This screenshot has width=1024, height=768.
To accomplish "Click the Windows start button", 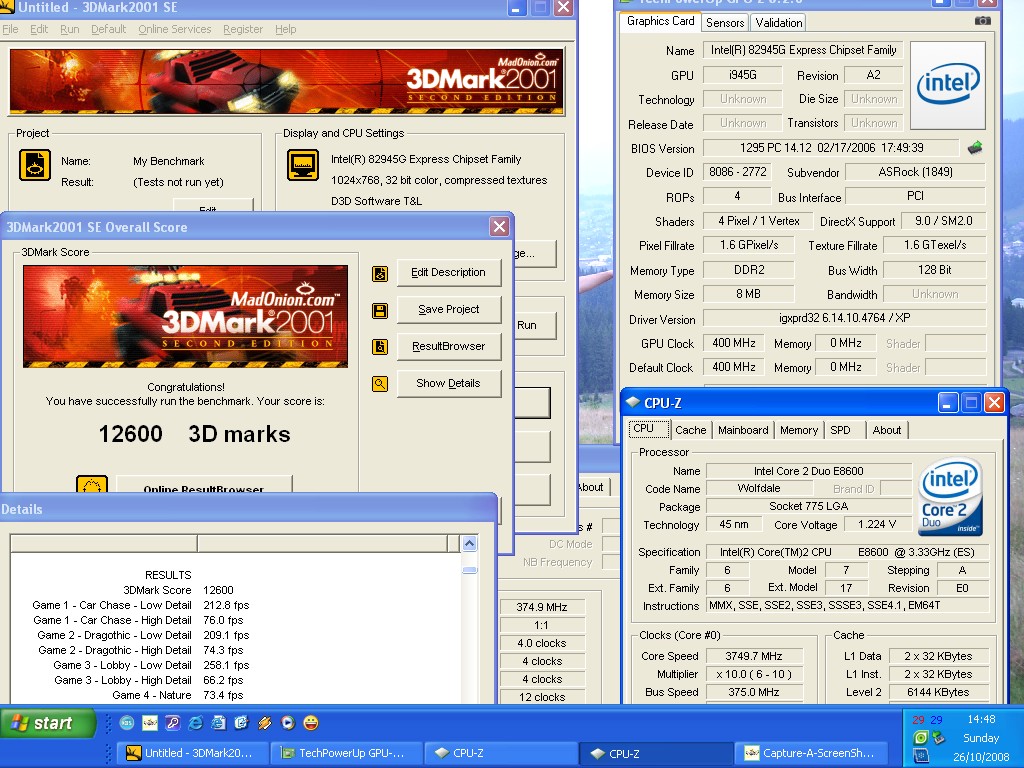I will [x=47, y=723].
